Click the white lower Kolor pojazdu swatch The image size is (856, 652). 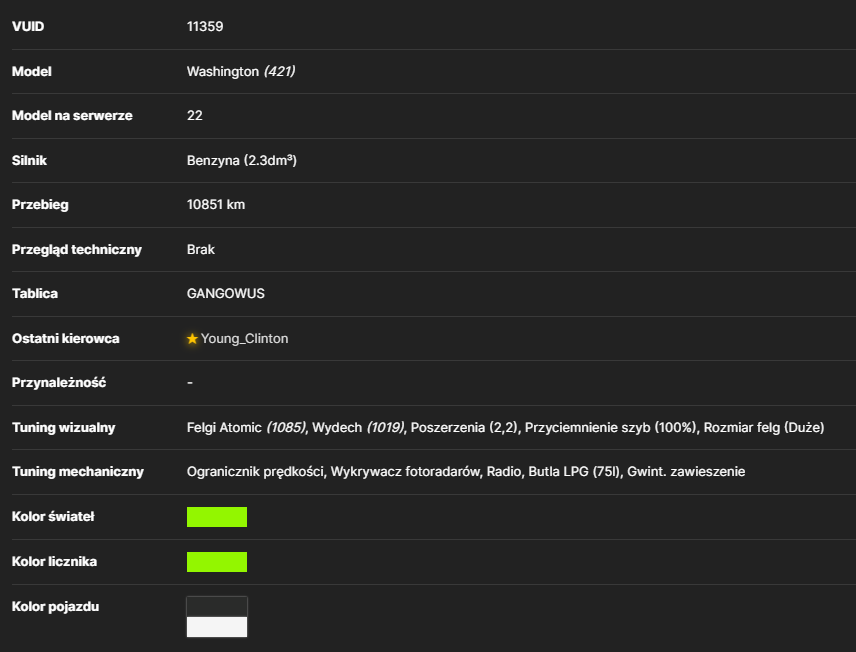click(217, 627)
